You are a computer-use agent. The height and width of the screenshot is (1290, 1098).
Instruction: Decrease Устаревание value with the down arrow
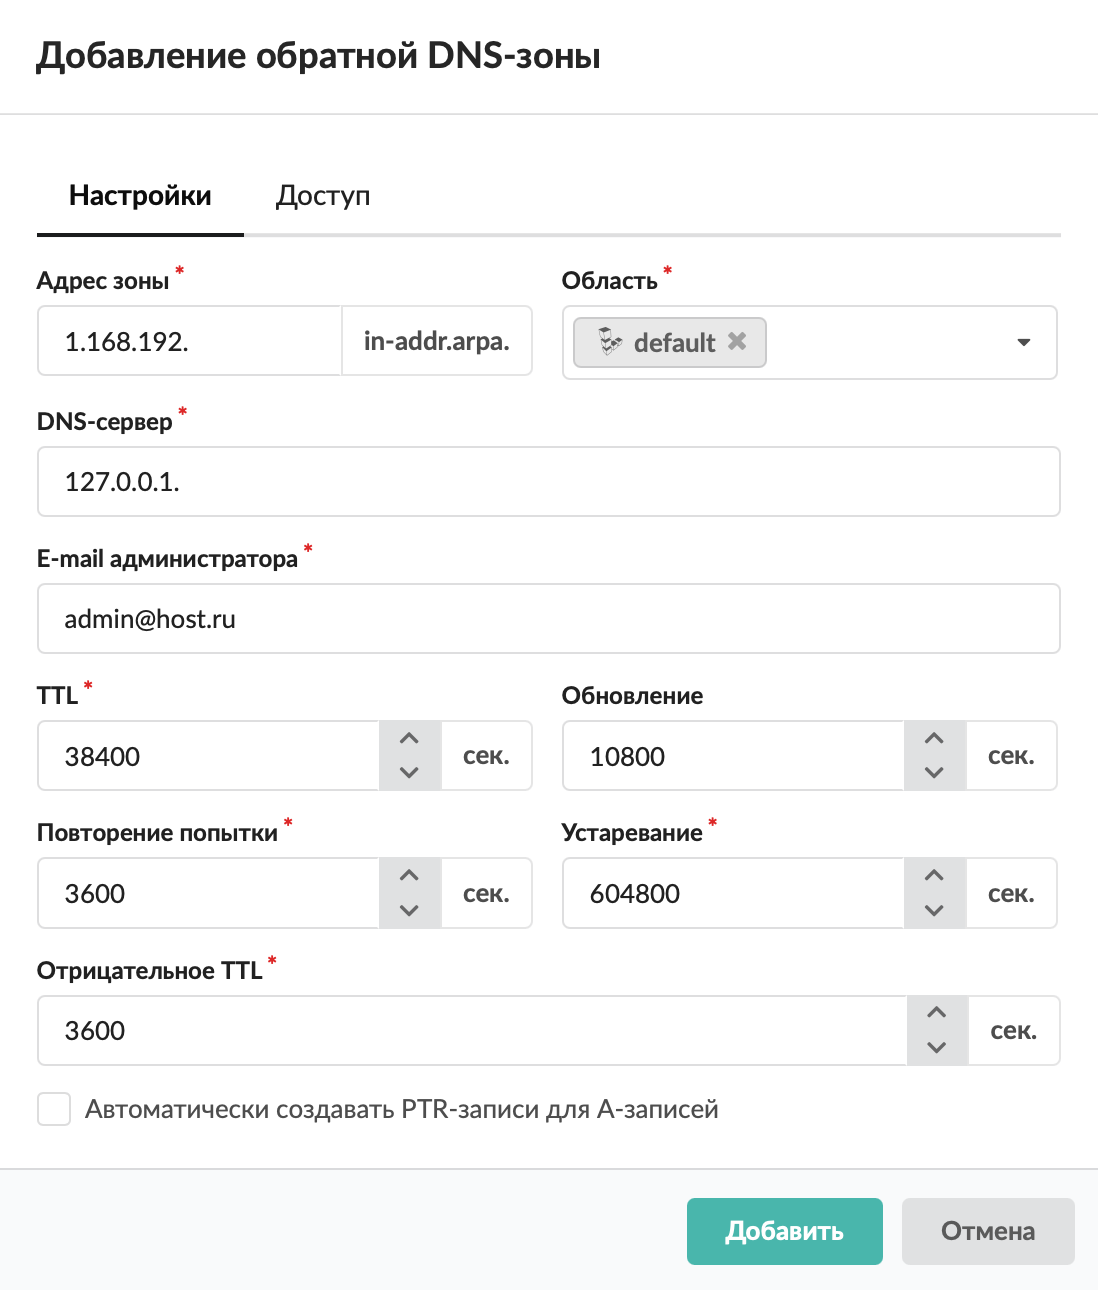(934, 910)
